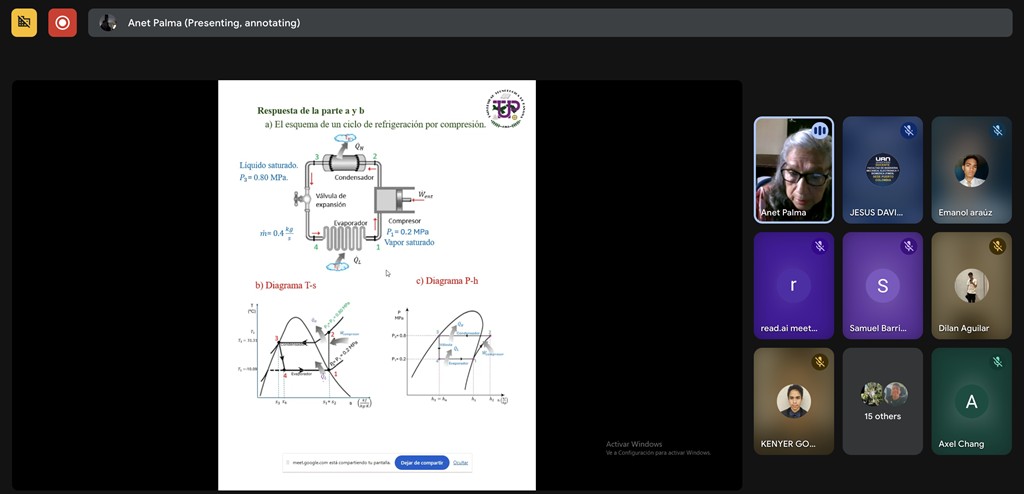Click the presenter avatar in the top bar
This screenshot has width=1024, height=494.
point(108,23)
